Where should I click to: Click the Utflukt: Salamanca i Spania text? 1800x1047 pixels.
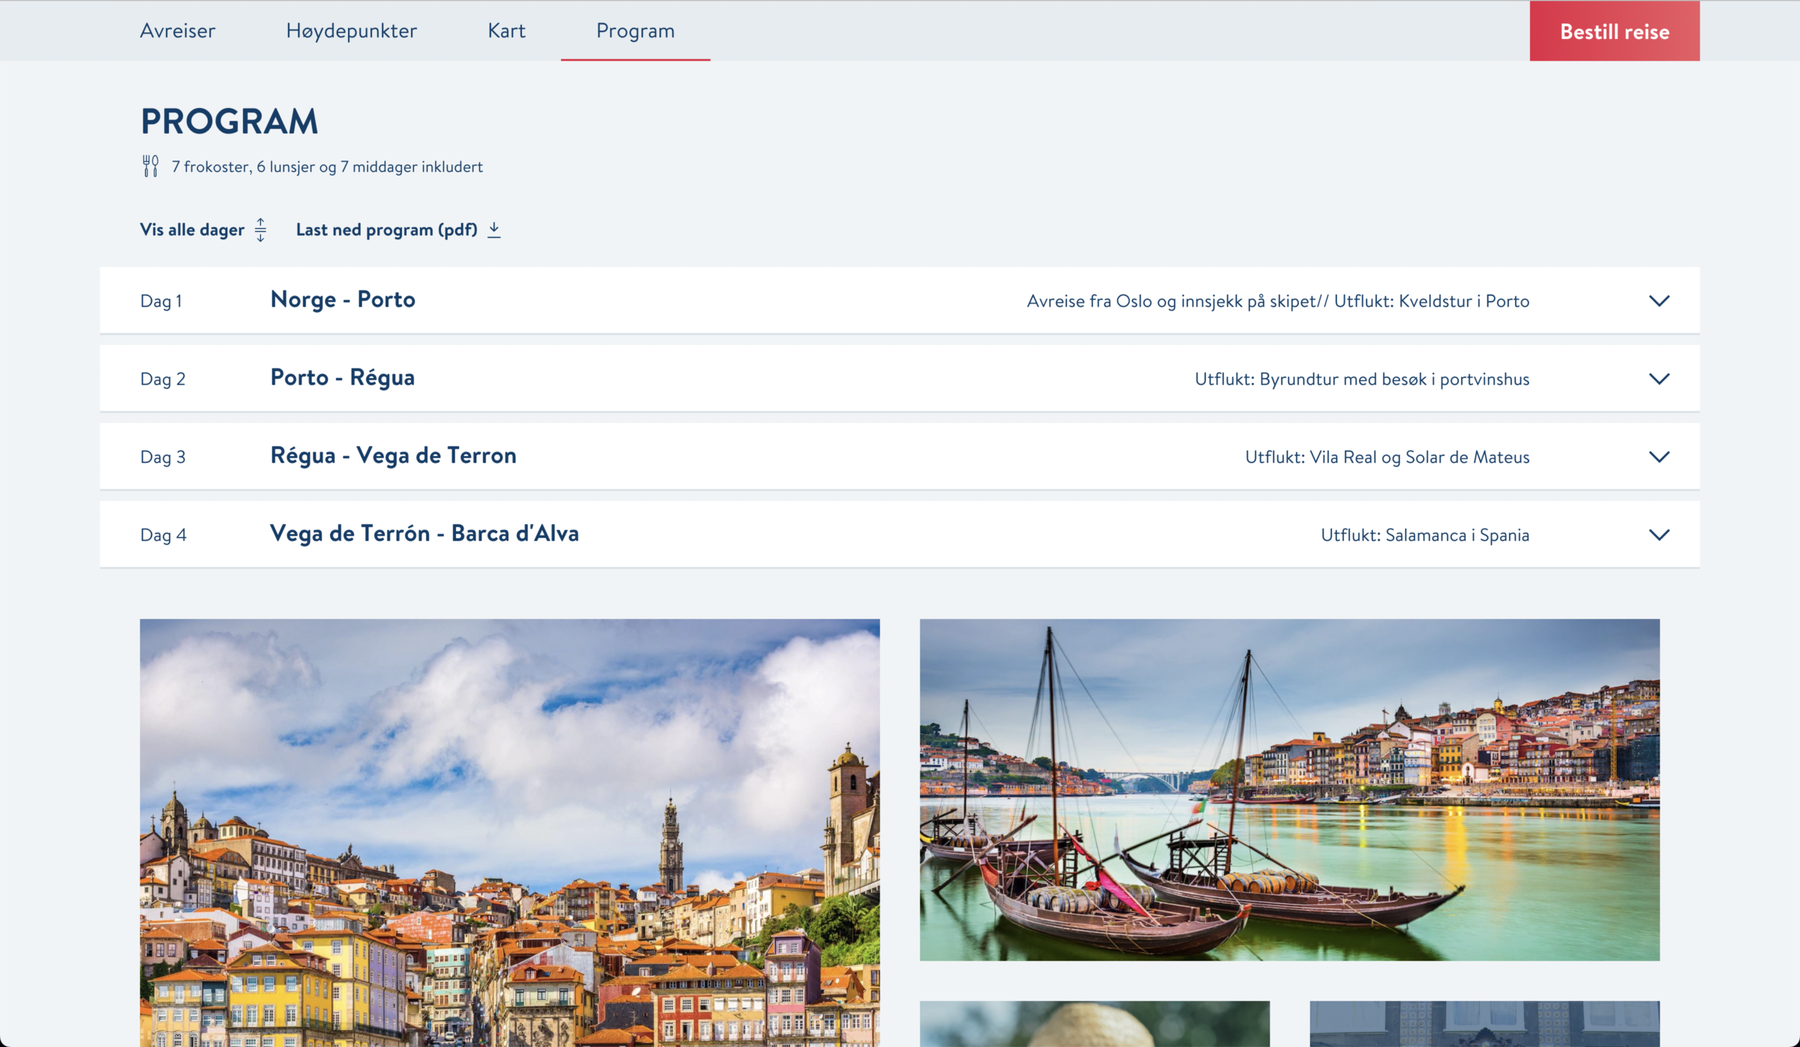point(1424,535)
